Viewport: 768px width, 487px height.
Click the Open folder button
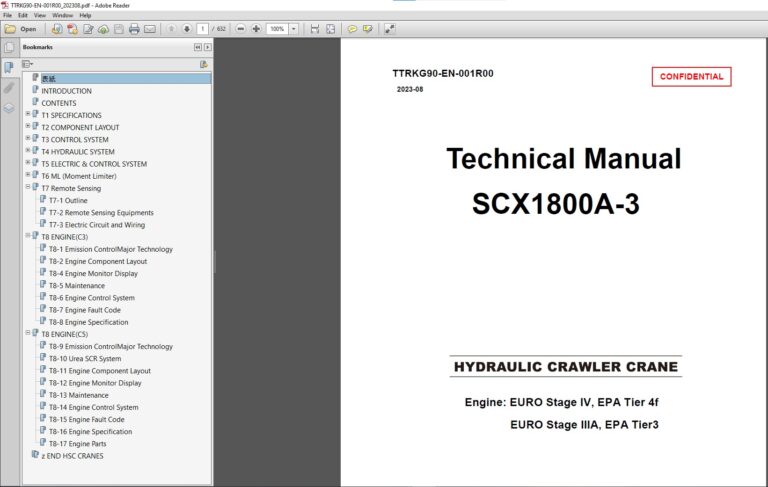coord(21,29)
